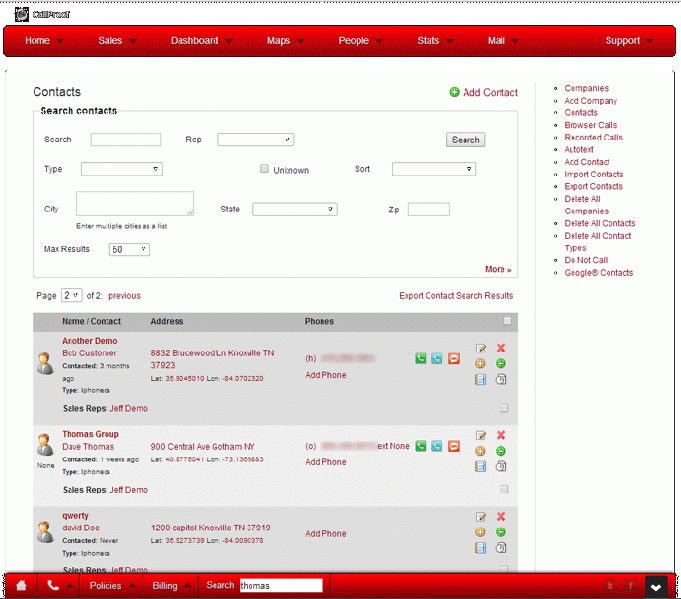
Task: Open the Support menu
Action: 629,40
